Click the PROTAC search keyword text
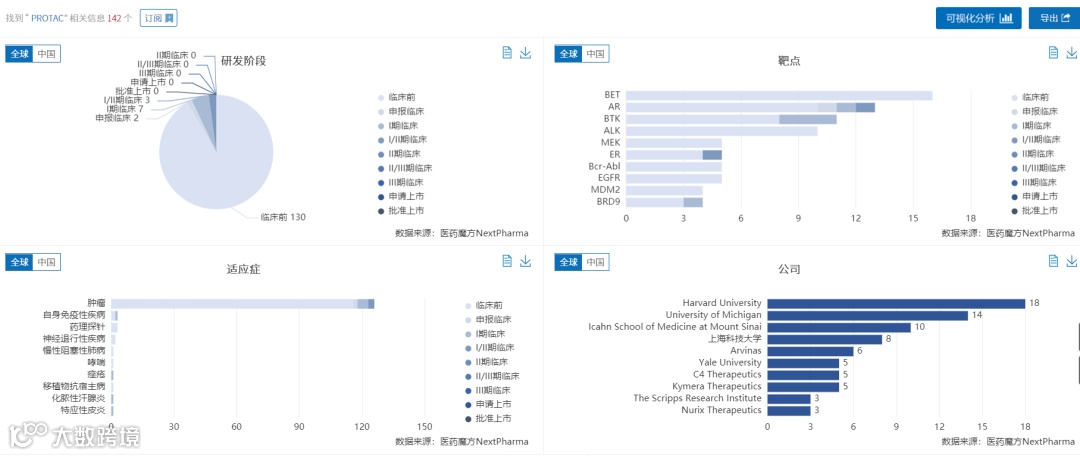 click(x=49, y=19)
